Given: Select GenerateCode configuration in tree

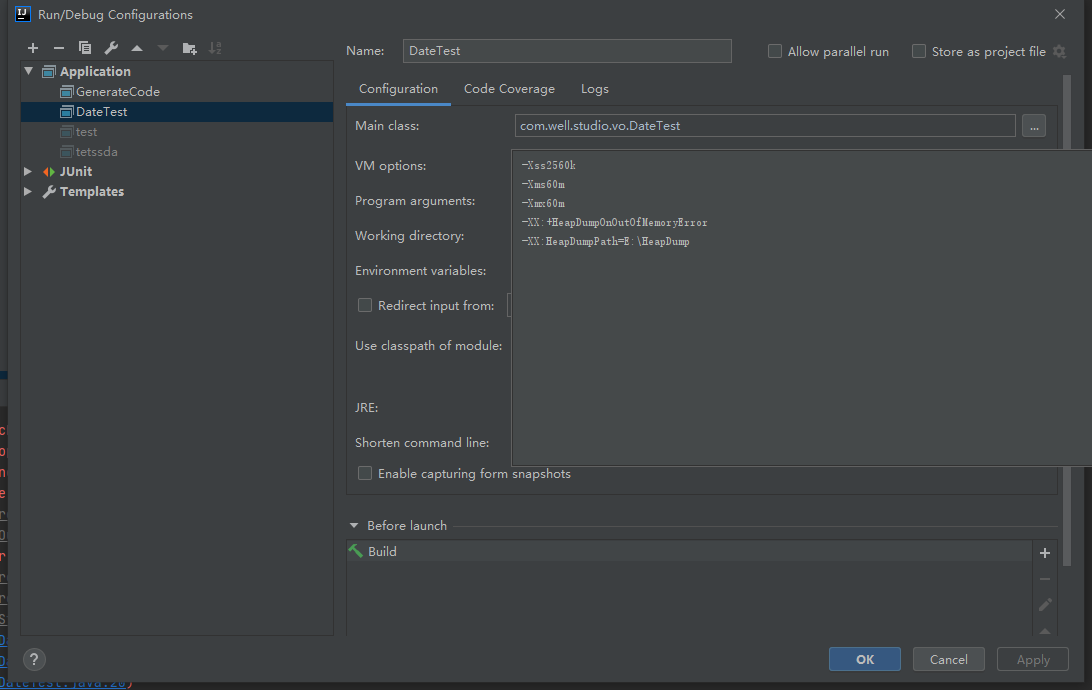Looking at the screenshot, I should click(177, 92).
